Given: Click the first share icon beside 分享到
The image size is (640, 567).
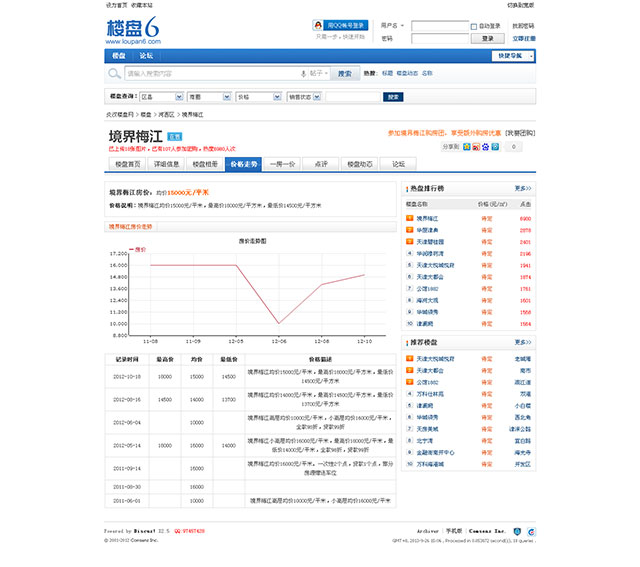Looking at the screenshot, I should (x=467, y=147).
